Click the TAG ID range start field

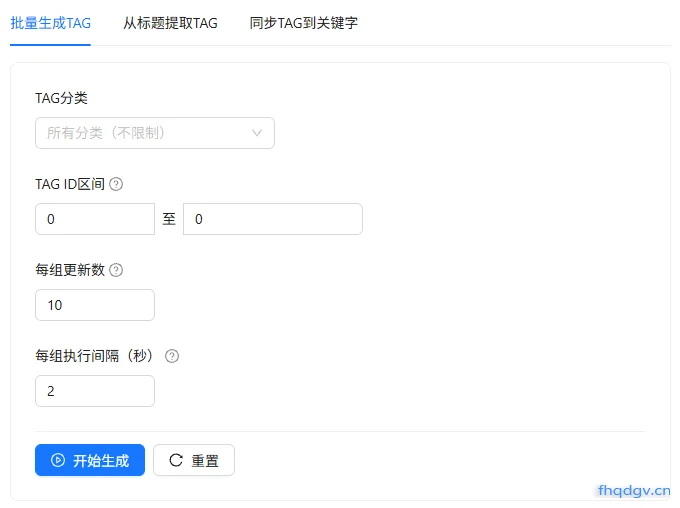tap(95, 219)
